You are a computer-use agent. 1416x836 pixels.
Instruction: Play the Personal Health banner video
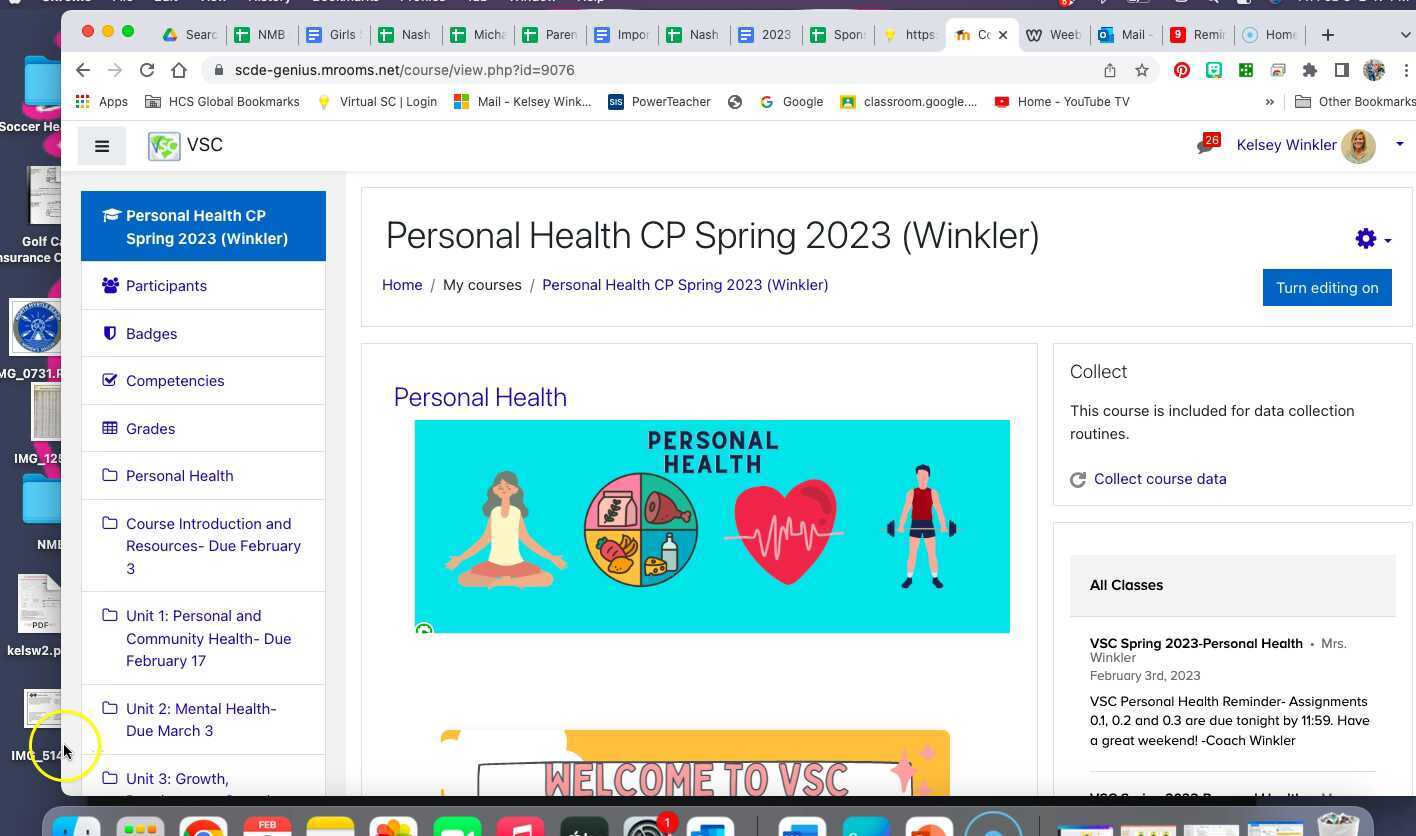(x=424, y=630)
